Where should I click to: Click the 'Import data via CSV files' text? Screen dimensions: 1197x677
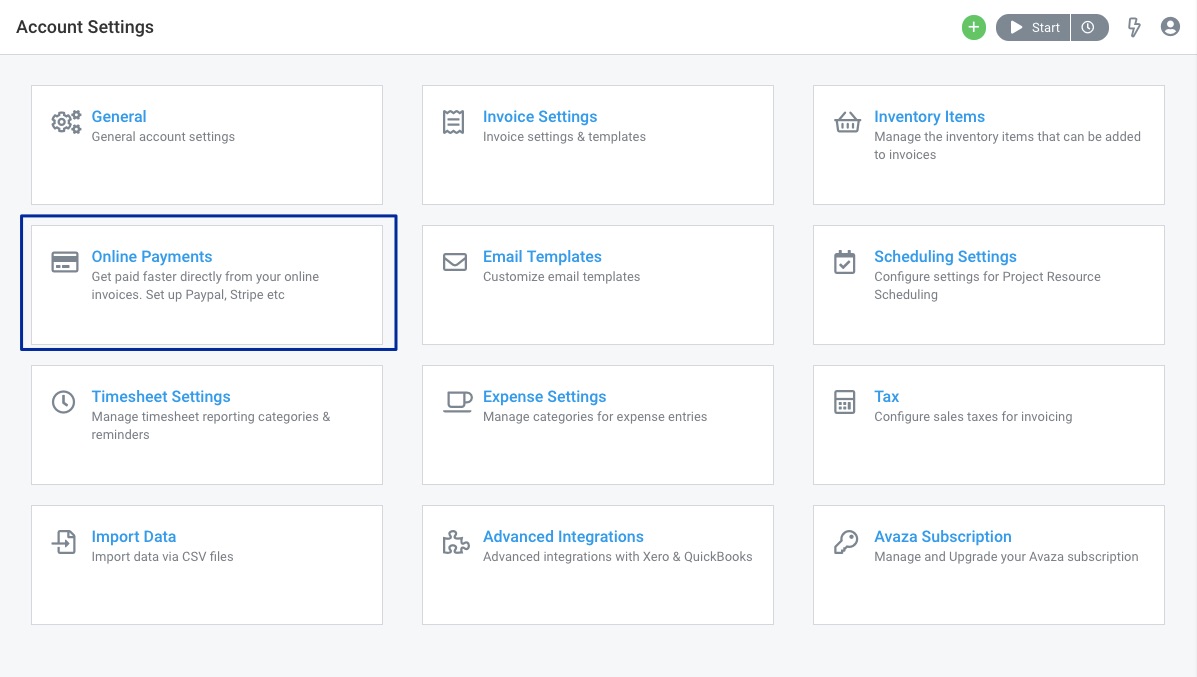[163, 556]
